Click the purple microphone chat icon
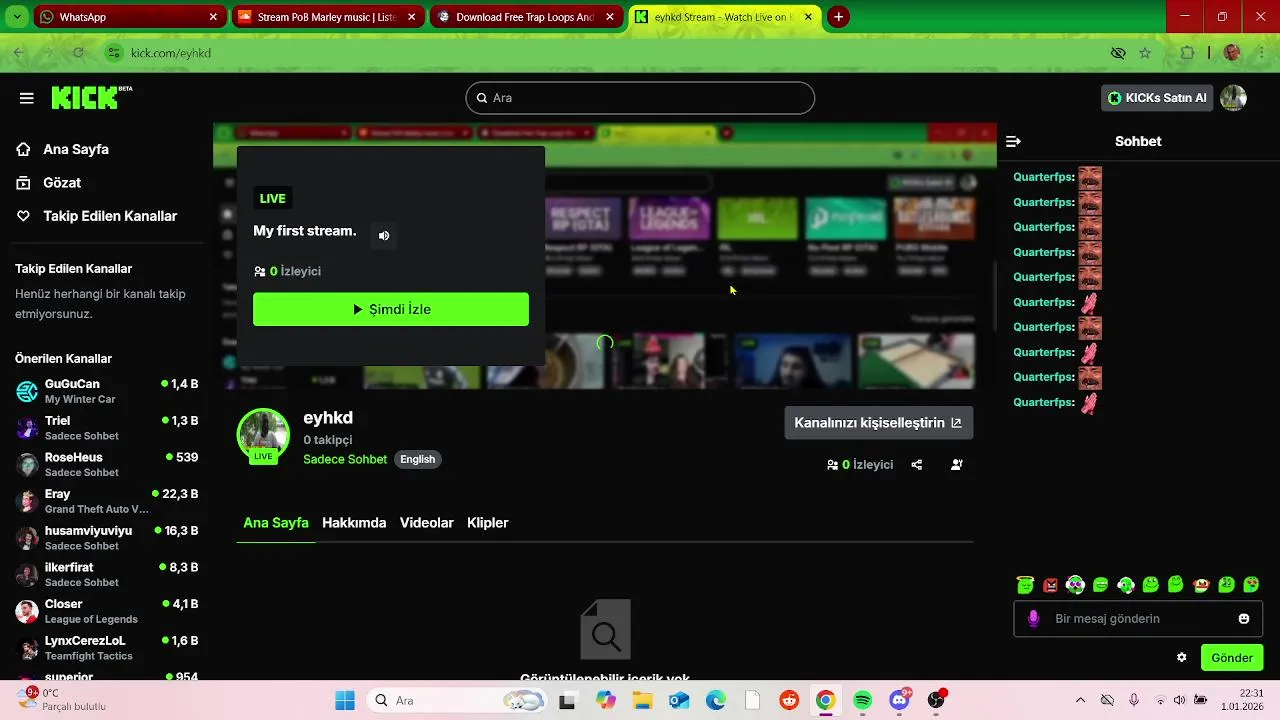This screenshot has width=1280, height=720. [1034, 619]
